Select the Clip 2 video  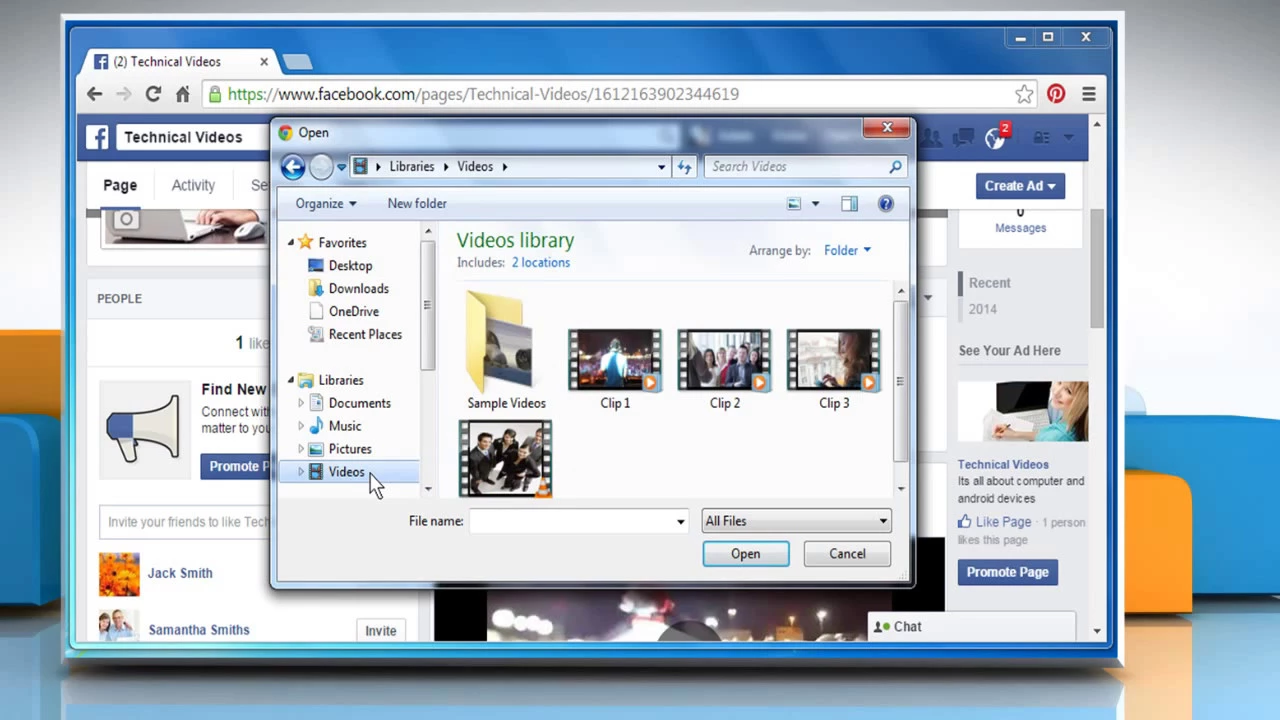point(725,368)
